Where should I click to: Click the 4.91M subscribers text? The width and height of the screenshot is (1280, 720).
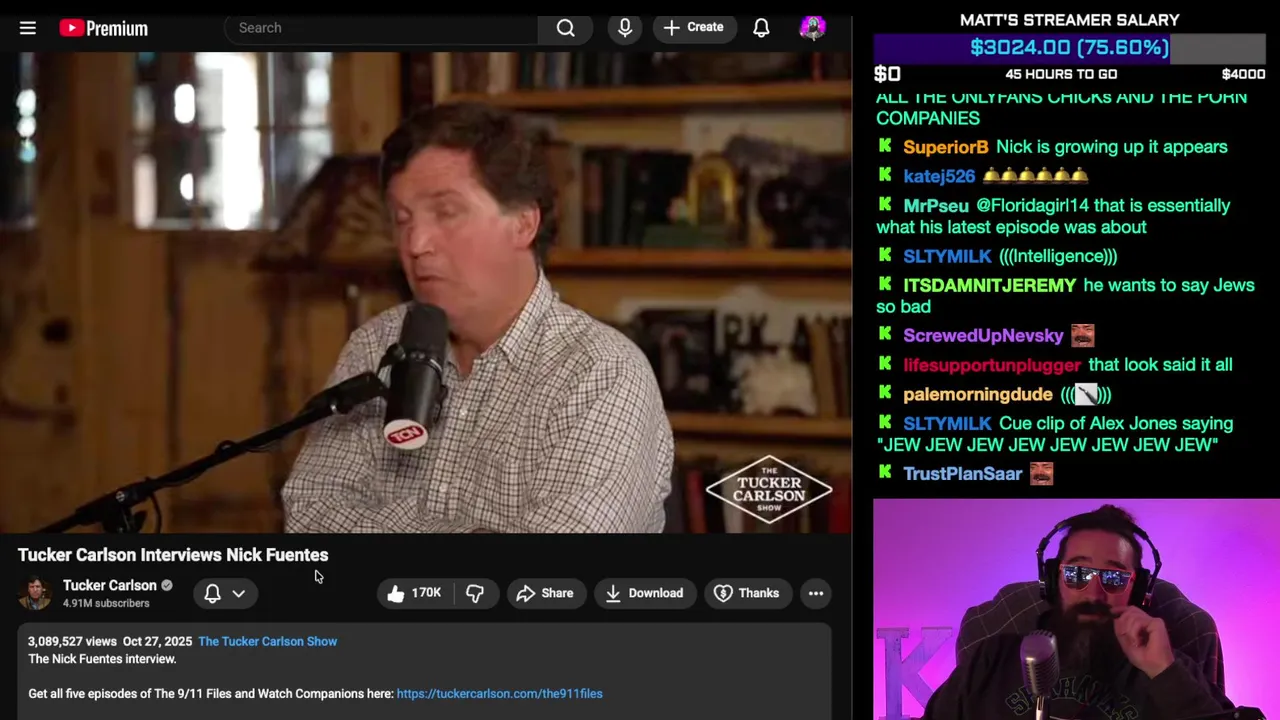(106, 603)
